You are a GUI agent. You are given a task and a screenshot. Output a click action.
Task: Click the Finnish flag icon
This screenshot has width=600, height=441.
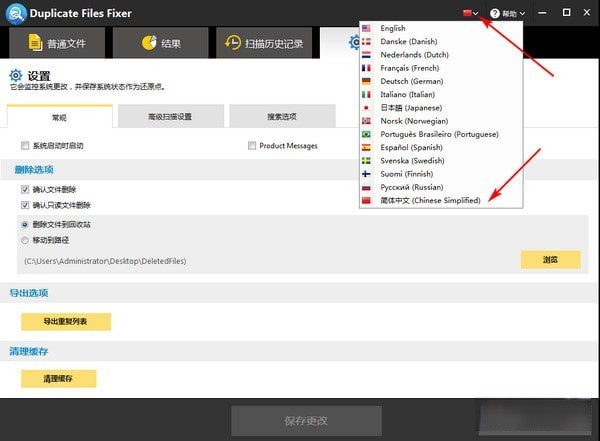tap(366, 174)
